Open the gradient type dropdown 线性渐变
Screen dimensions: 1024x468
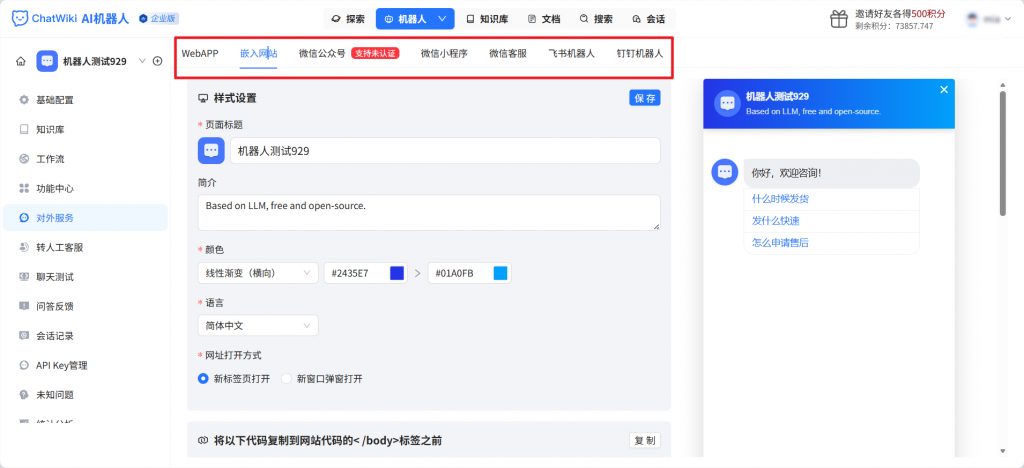[x=258, y=273]
